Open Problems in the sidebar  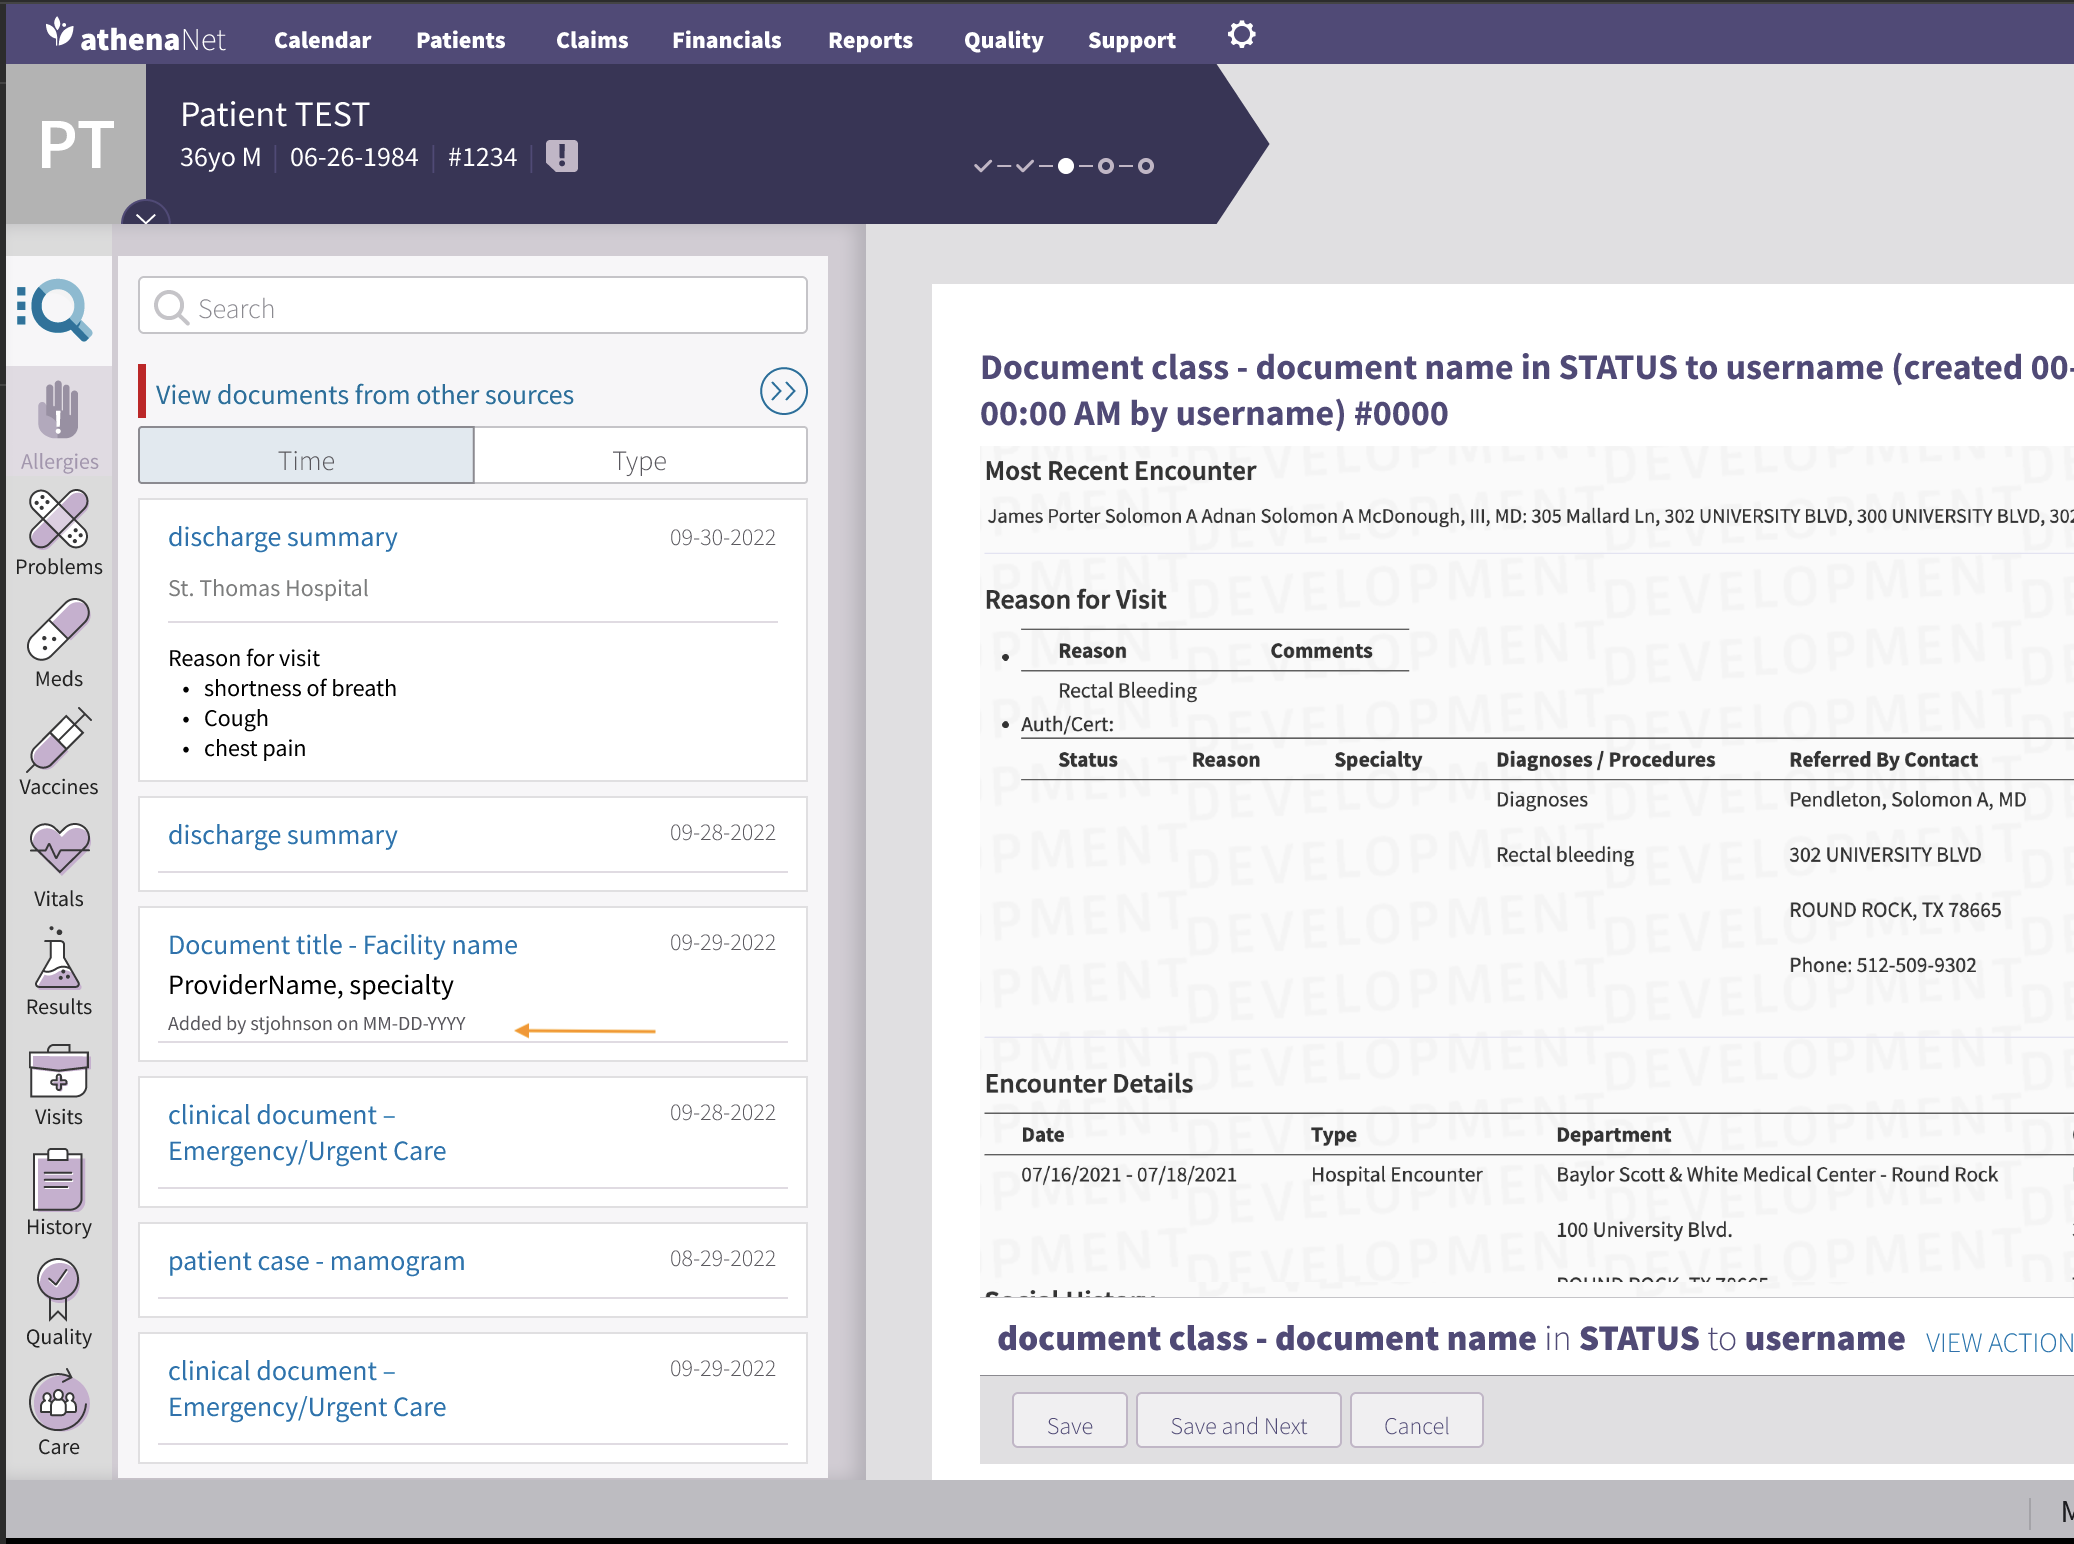click(59, 534)
